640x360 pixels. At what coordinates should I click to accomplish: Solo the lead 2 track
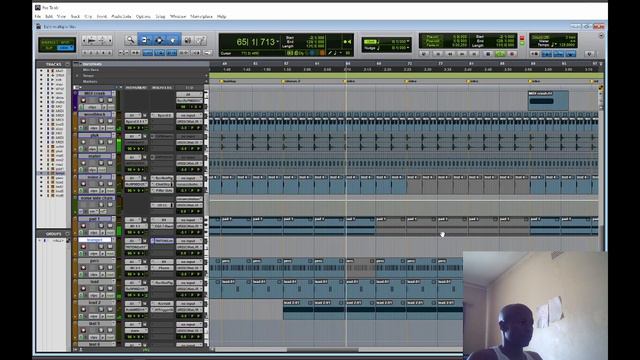pos(101,309)
